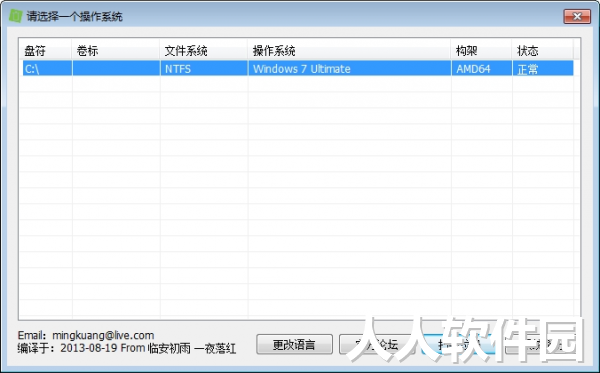Click the Email mingkuang@live.com text

tap(86, 336)
